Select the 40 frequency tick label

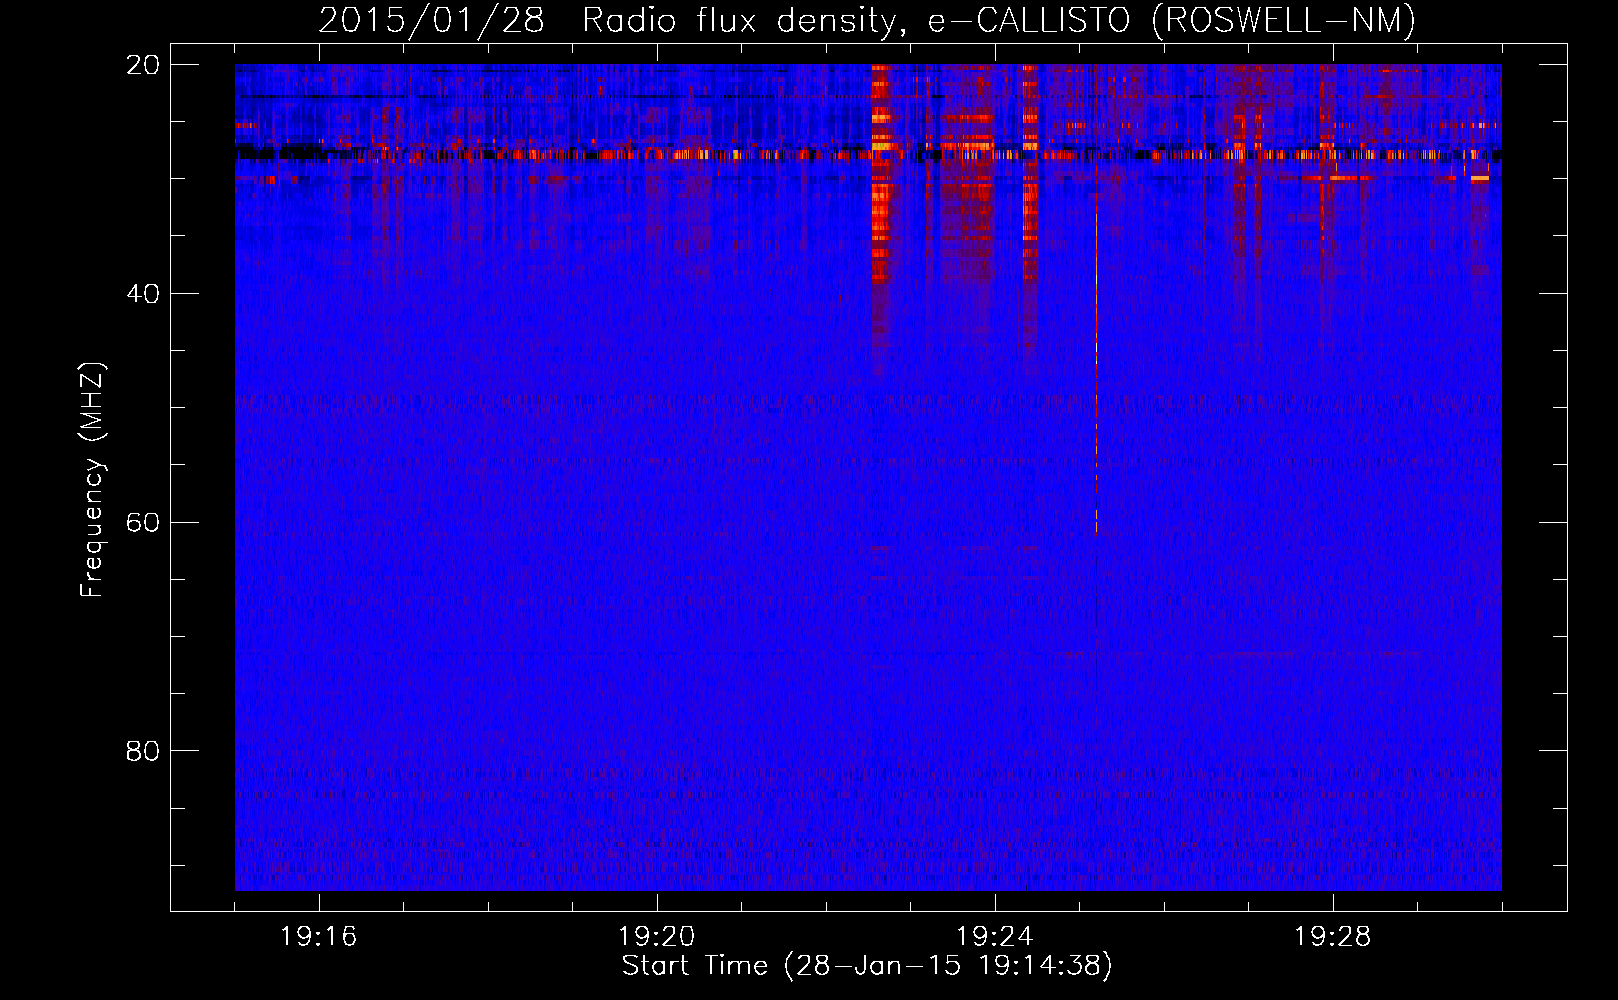click(x=143, y=294)
